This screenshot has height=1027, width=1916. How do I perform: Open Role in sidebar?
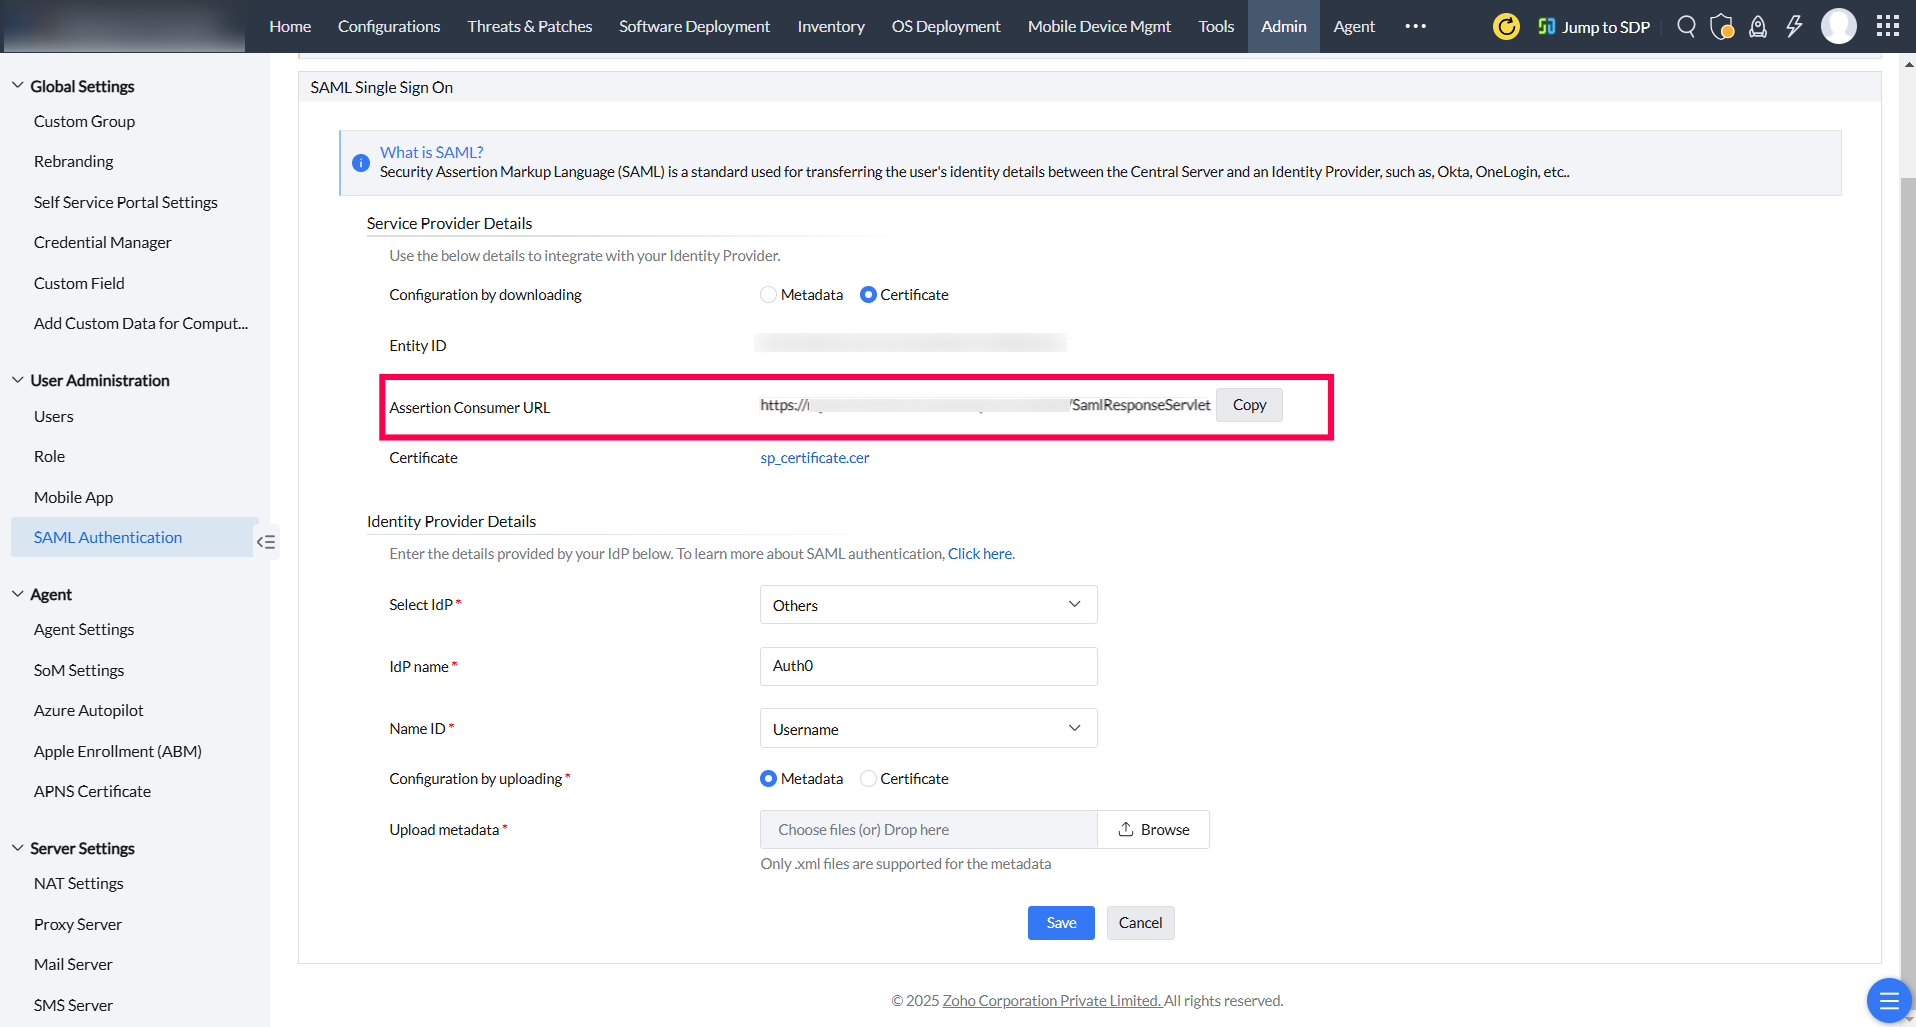tap(49, 456)
